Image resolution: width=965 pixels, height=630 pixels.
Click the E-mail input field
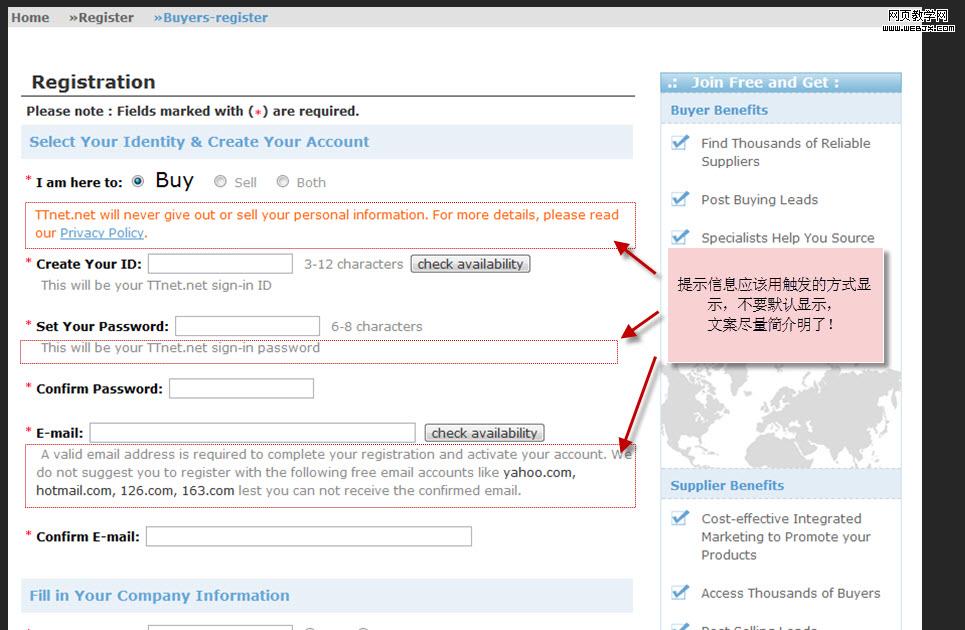coord(252,433)
